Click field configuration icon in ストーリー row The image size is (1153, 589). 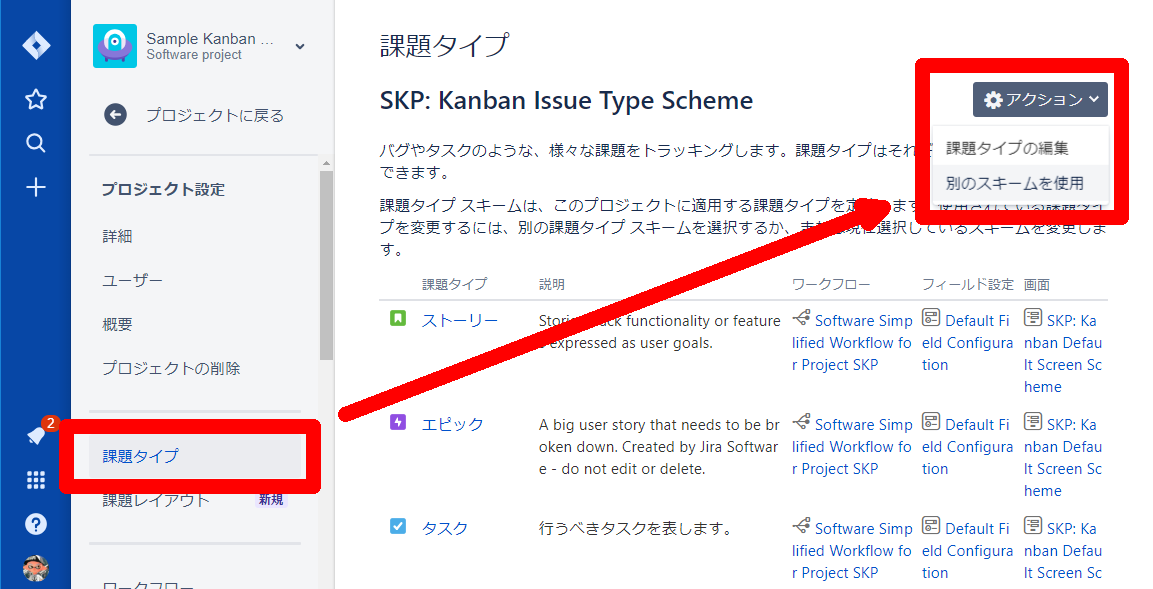[x=931, y=318]
